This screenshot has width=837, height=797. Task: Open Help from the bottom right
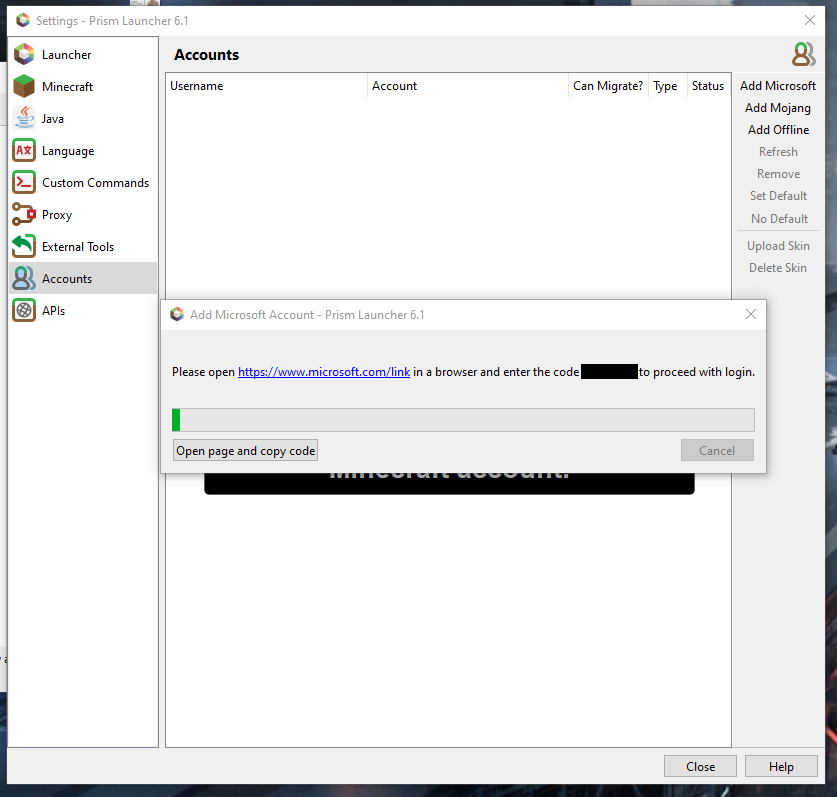tap(781, 766)
